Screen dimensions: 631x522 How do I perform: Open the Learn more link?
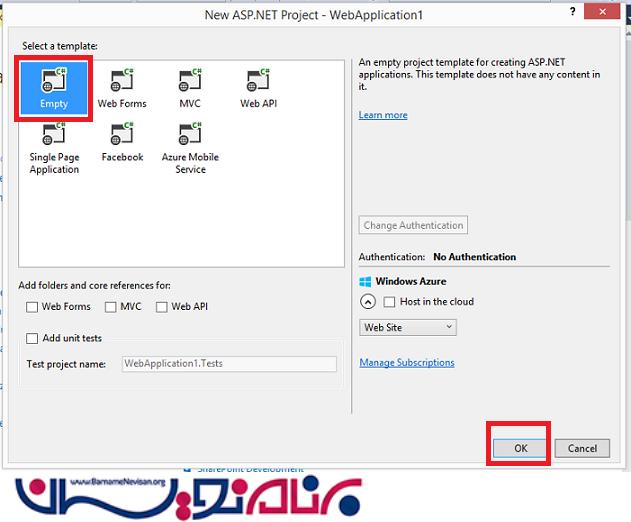pyautogui.click(x=383, y=115)
